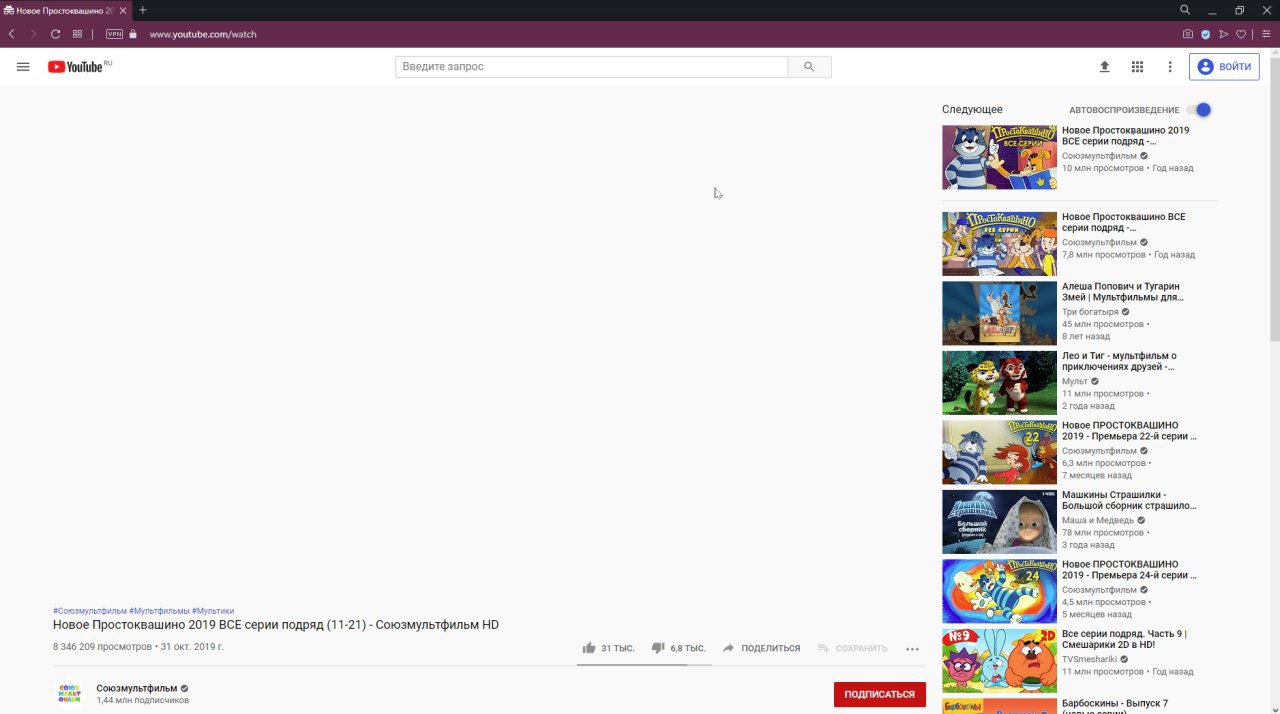Screen dimensions: 1280x714
Task: Open the three-dot settings menu in YouTube header
Action: [1170, 67]
